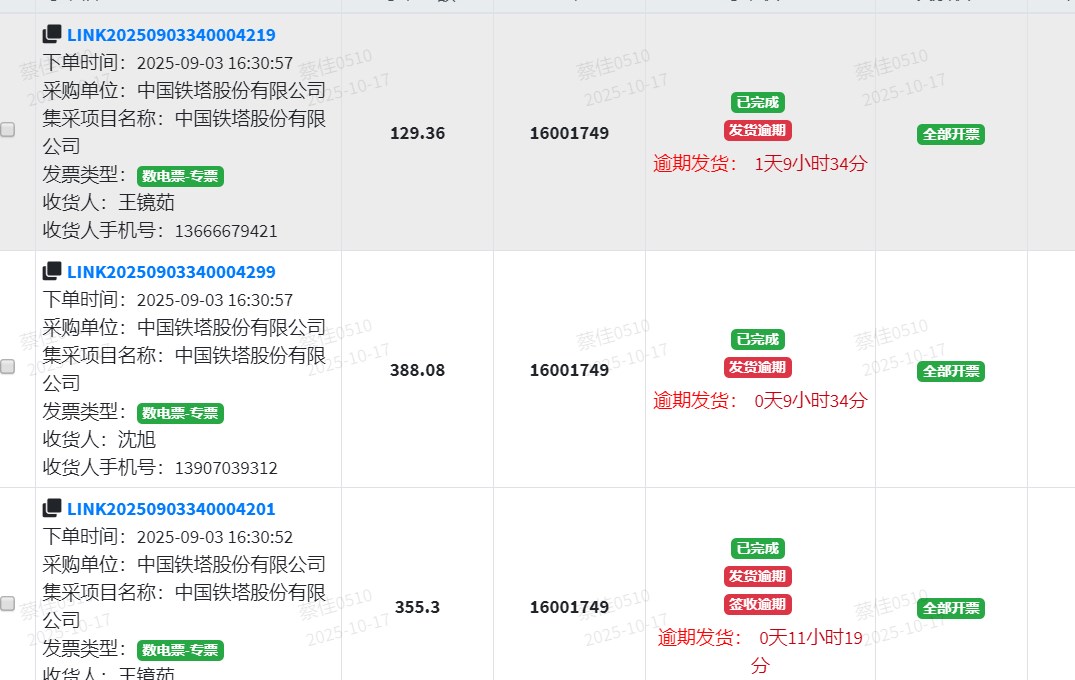Viewport: 1075px width, 680px height.
Task: Click the 签收逾期 status badge
Action: coord(757,604)
